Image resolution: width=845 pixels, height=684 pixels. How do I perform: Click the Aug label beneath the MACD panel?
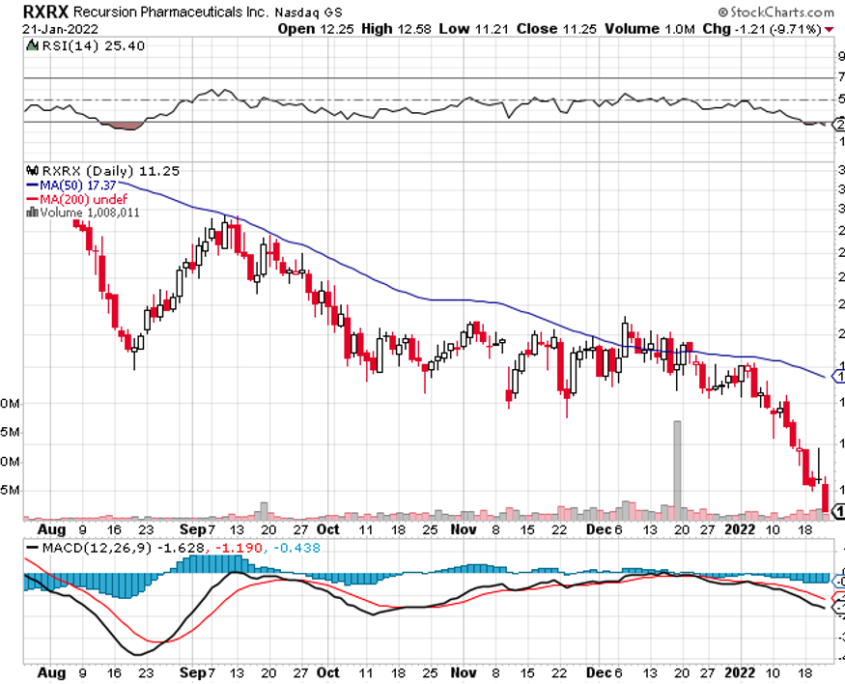coord(52,673)
